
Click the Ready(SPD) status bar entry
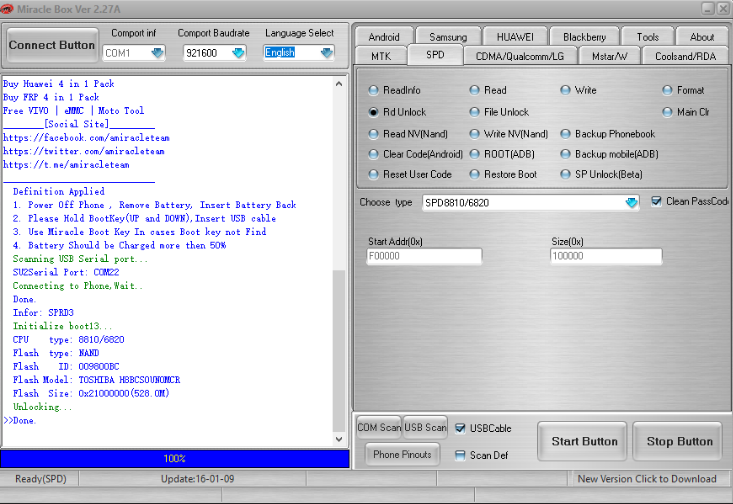(41, 479)
